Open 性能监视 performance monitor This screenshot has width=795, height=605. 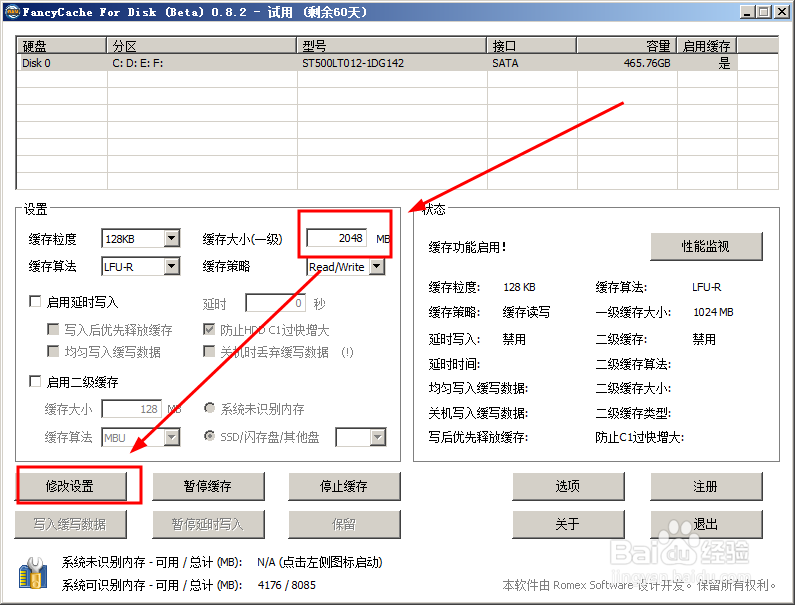[x=706, y=246]
